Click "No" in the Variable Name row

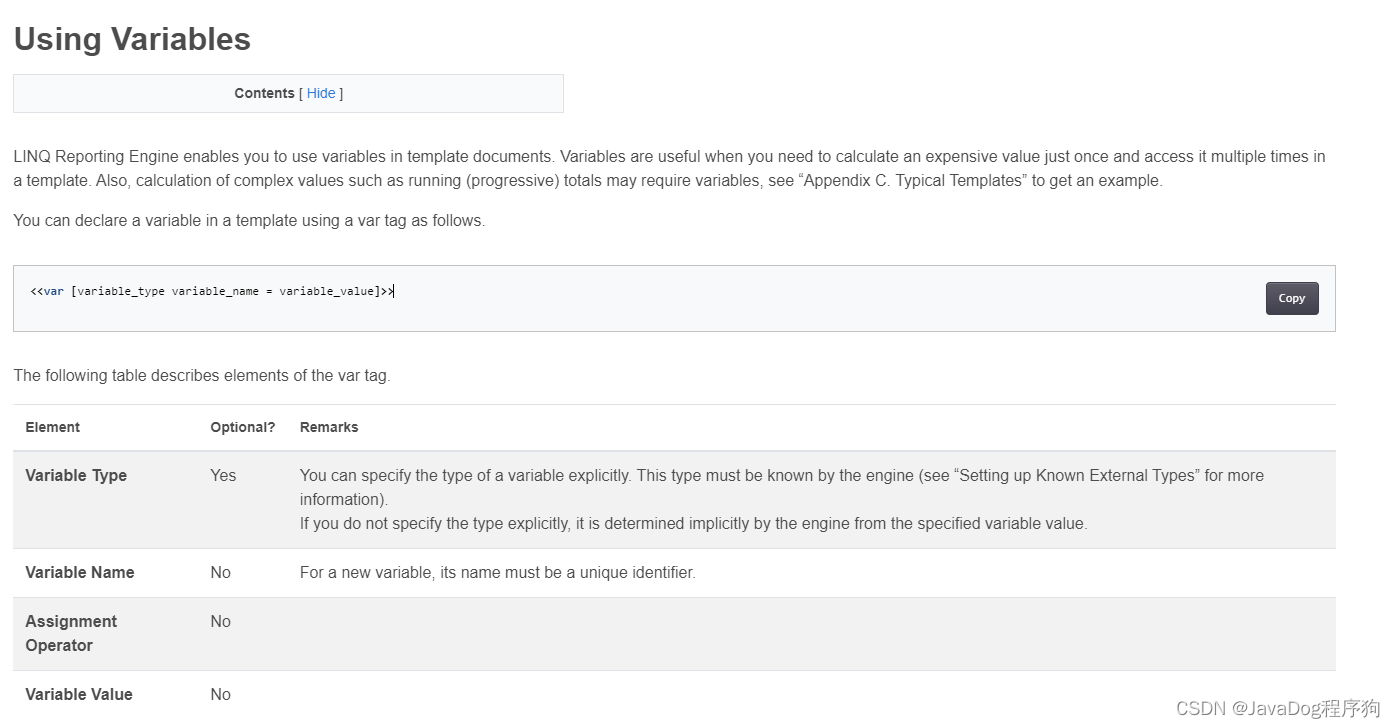coord(220,572)
